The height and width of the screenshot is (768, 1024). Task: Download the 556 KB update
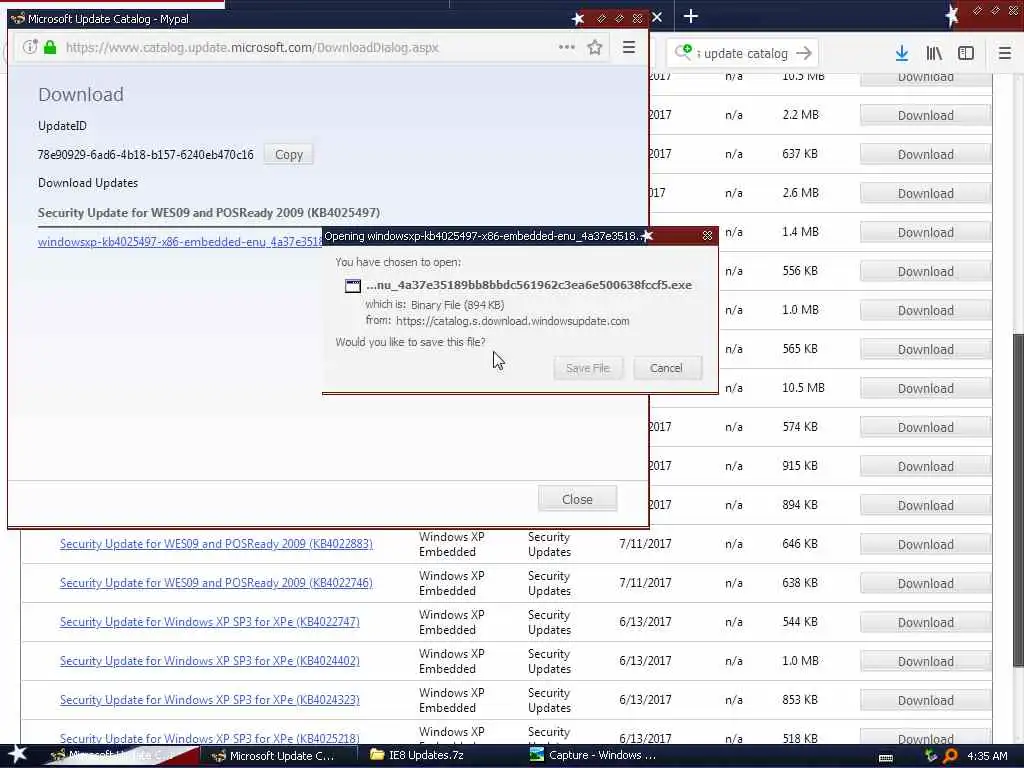coord(925,272)
